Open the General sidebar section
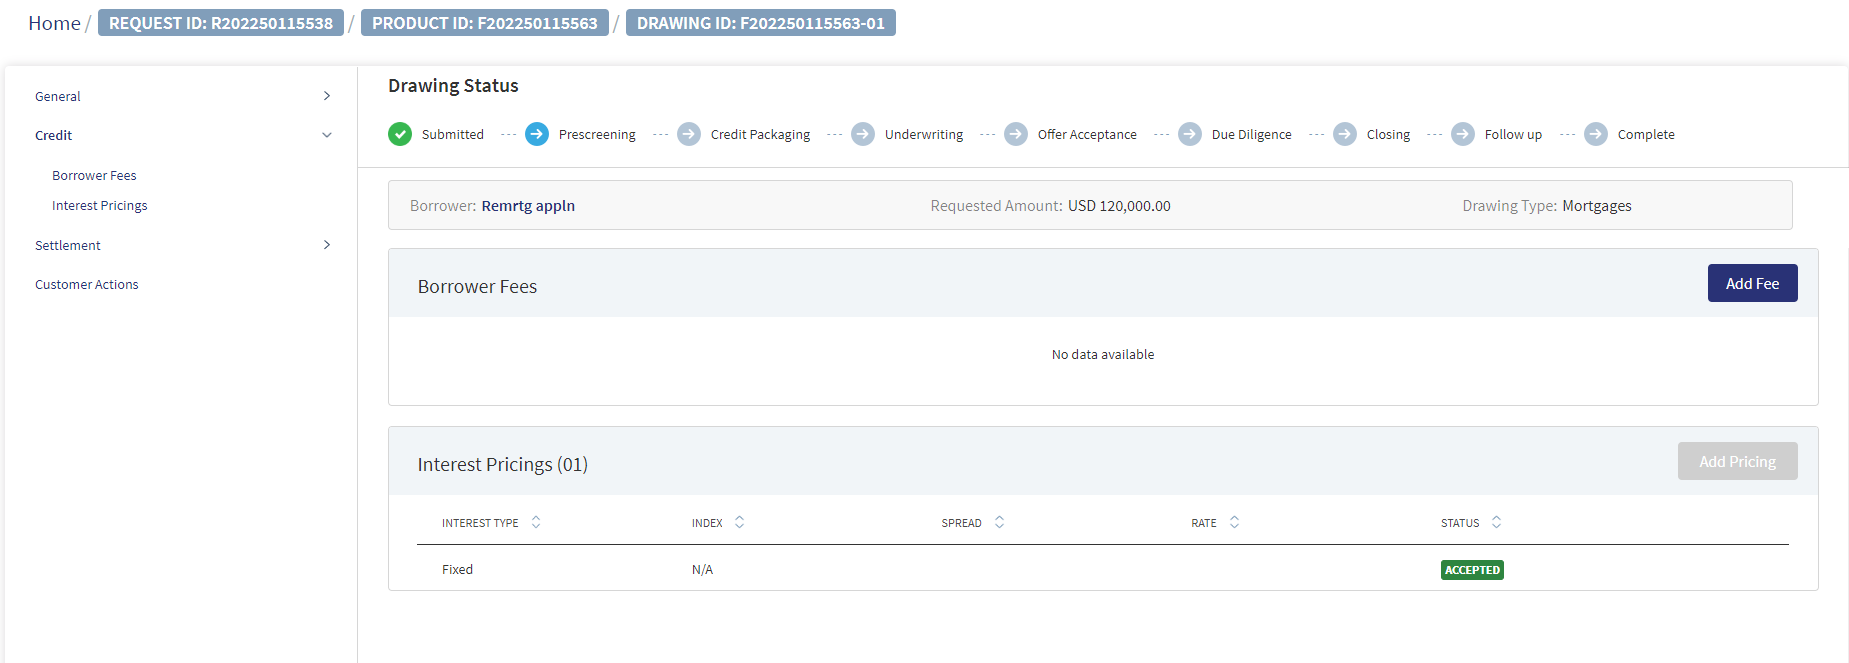The width and height of the screenshot is (1849, 663). coord(58,97)
